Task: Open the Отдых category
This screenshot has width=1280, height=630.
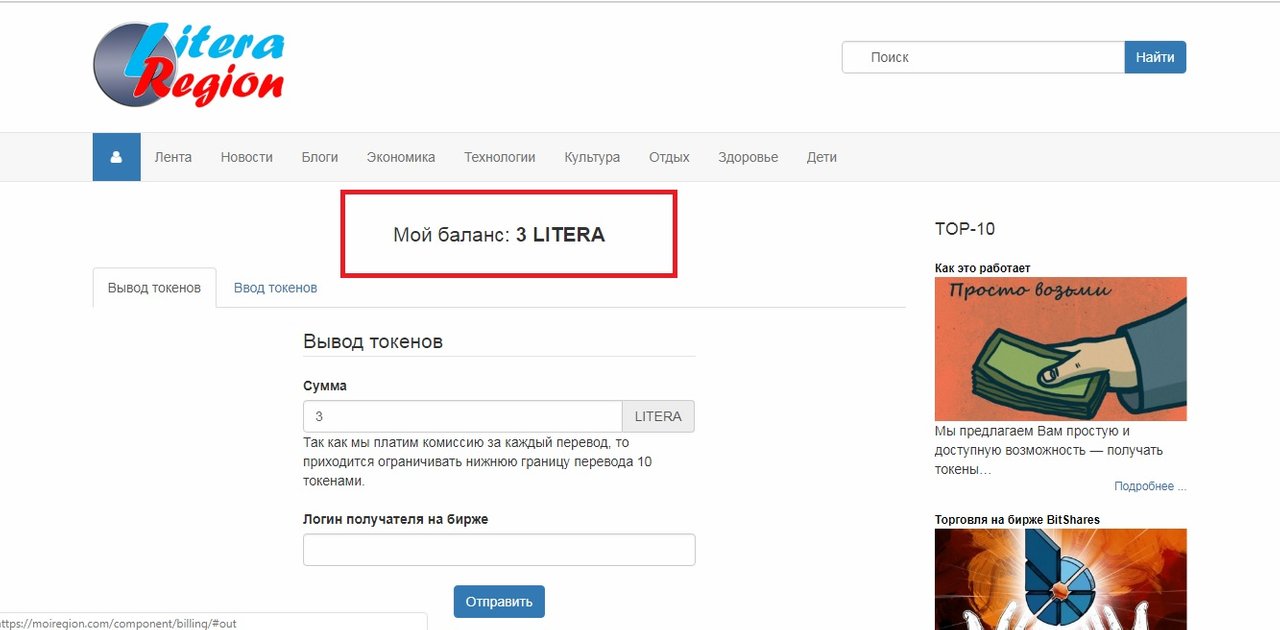Action: (669, 157)
